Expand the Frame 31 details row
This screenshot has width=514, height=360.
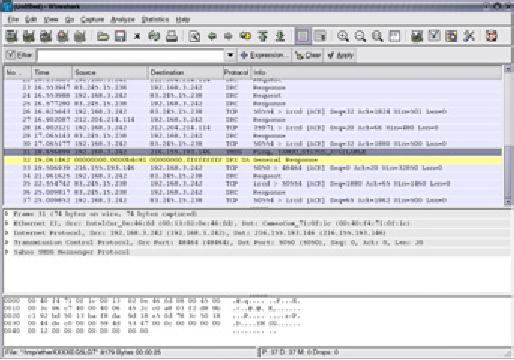6,214
